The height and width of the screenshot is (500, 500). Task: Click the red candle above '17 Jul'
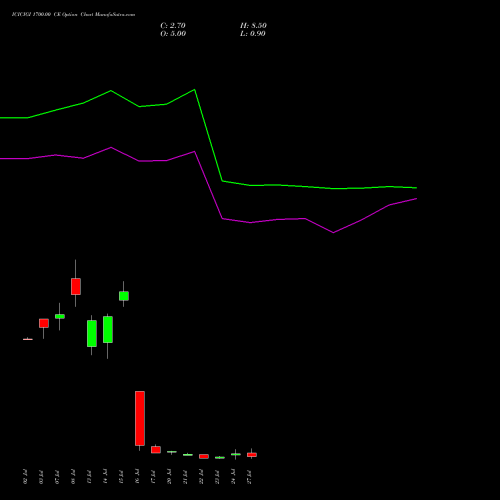[156, 450]
